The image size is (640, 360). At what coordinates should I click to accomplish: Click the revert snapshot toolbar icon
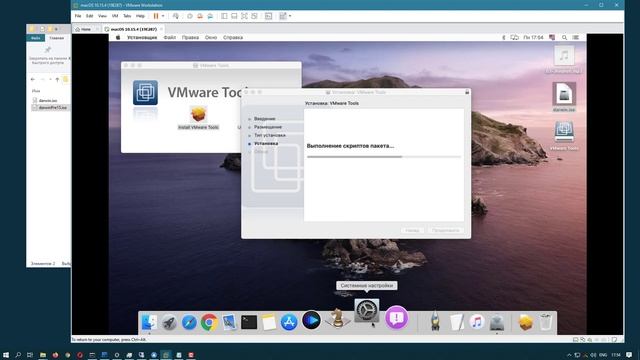click(200, 16)
